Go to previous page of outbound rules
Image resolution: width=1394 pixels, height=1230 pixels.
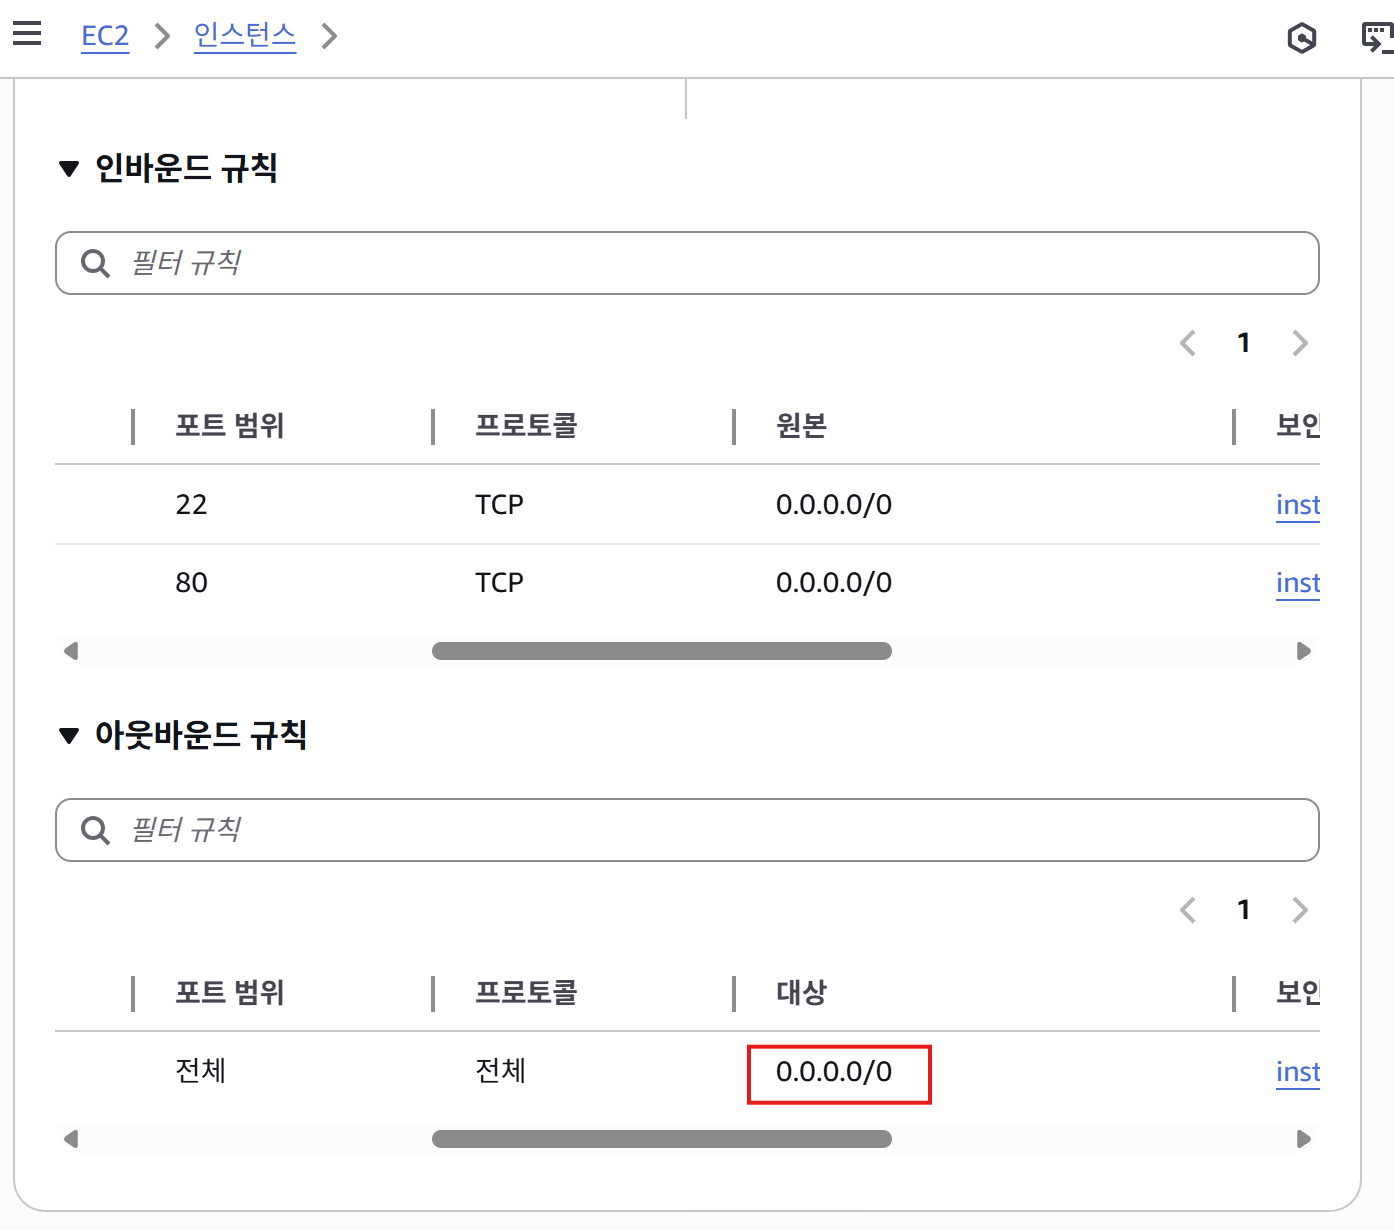pos(1188,910)
